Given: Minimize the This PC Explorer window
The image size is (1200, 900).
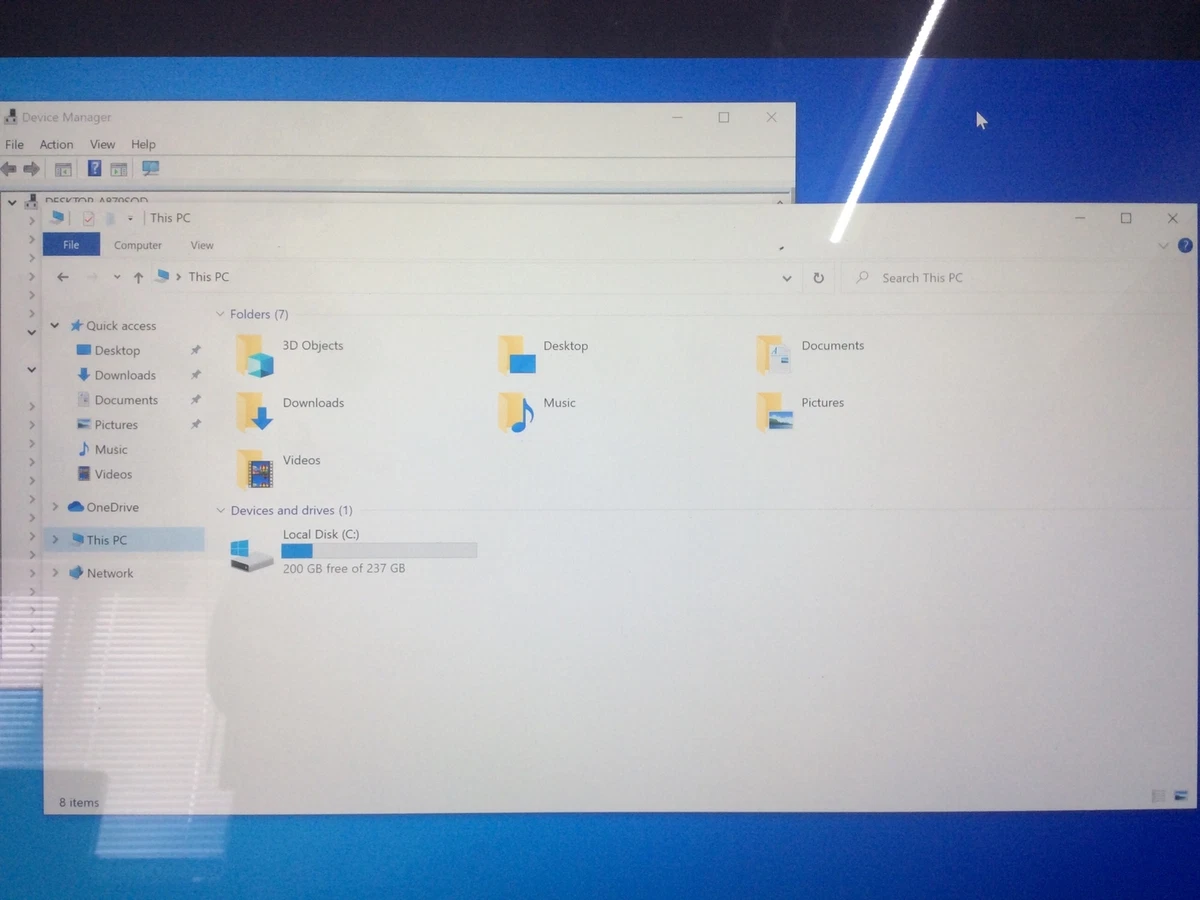Looking at the screenshot, I should point(1080,218).
